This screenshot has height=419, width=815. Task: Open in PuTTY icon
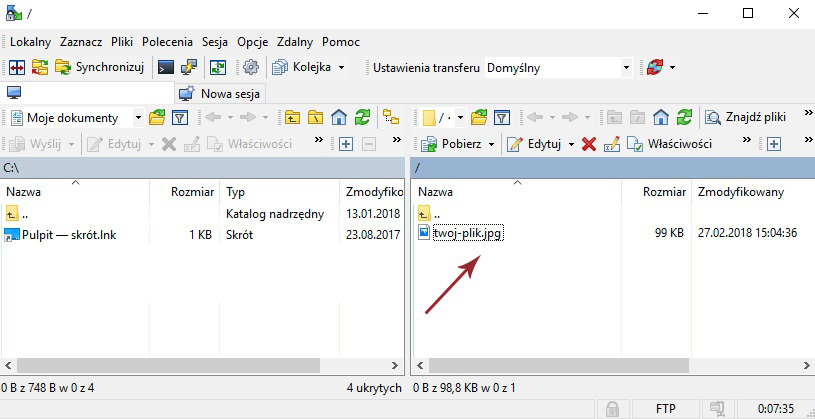(x=188, y=67)
